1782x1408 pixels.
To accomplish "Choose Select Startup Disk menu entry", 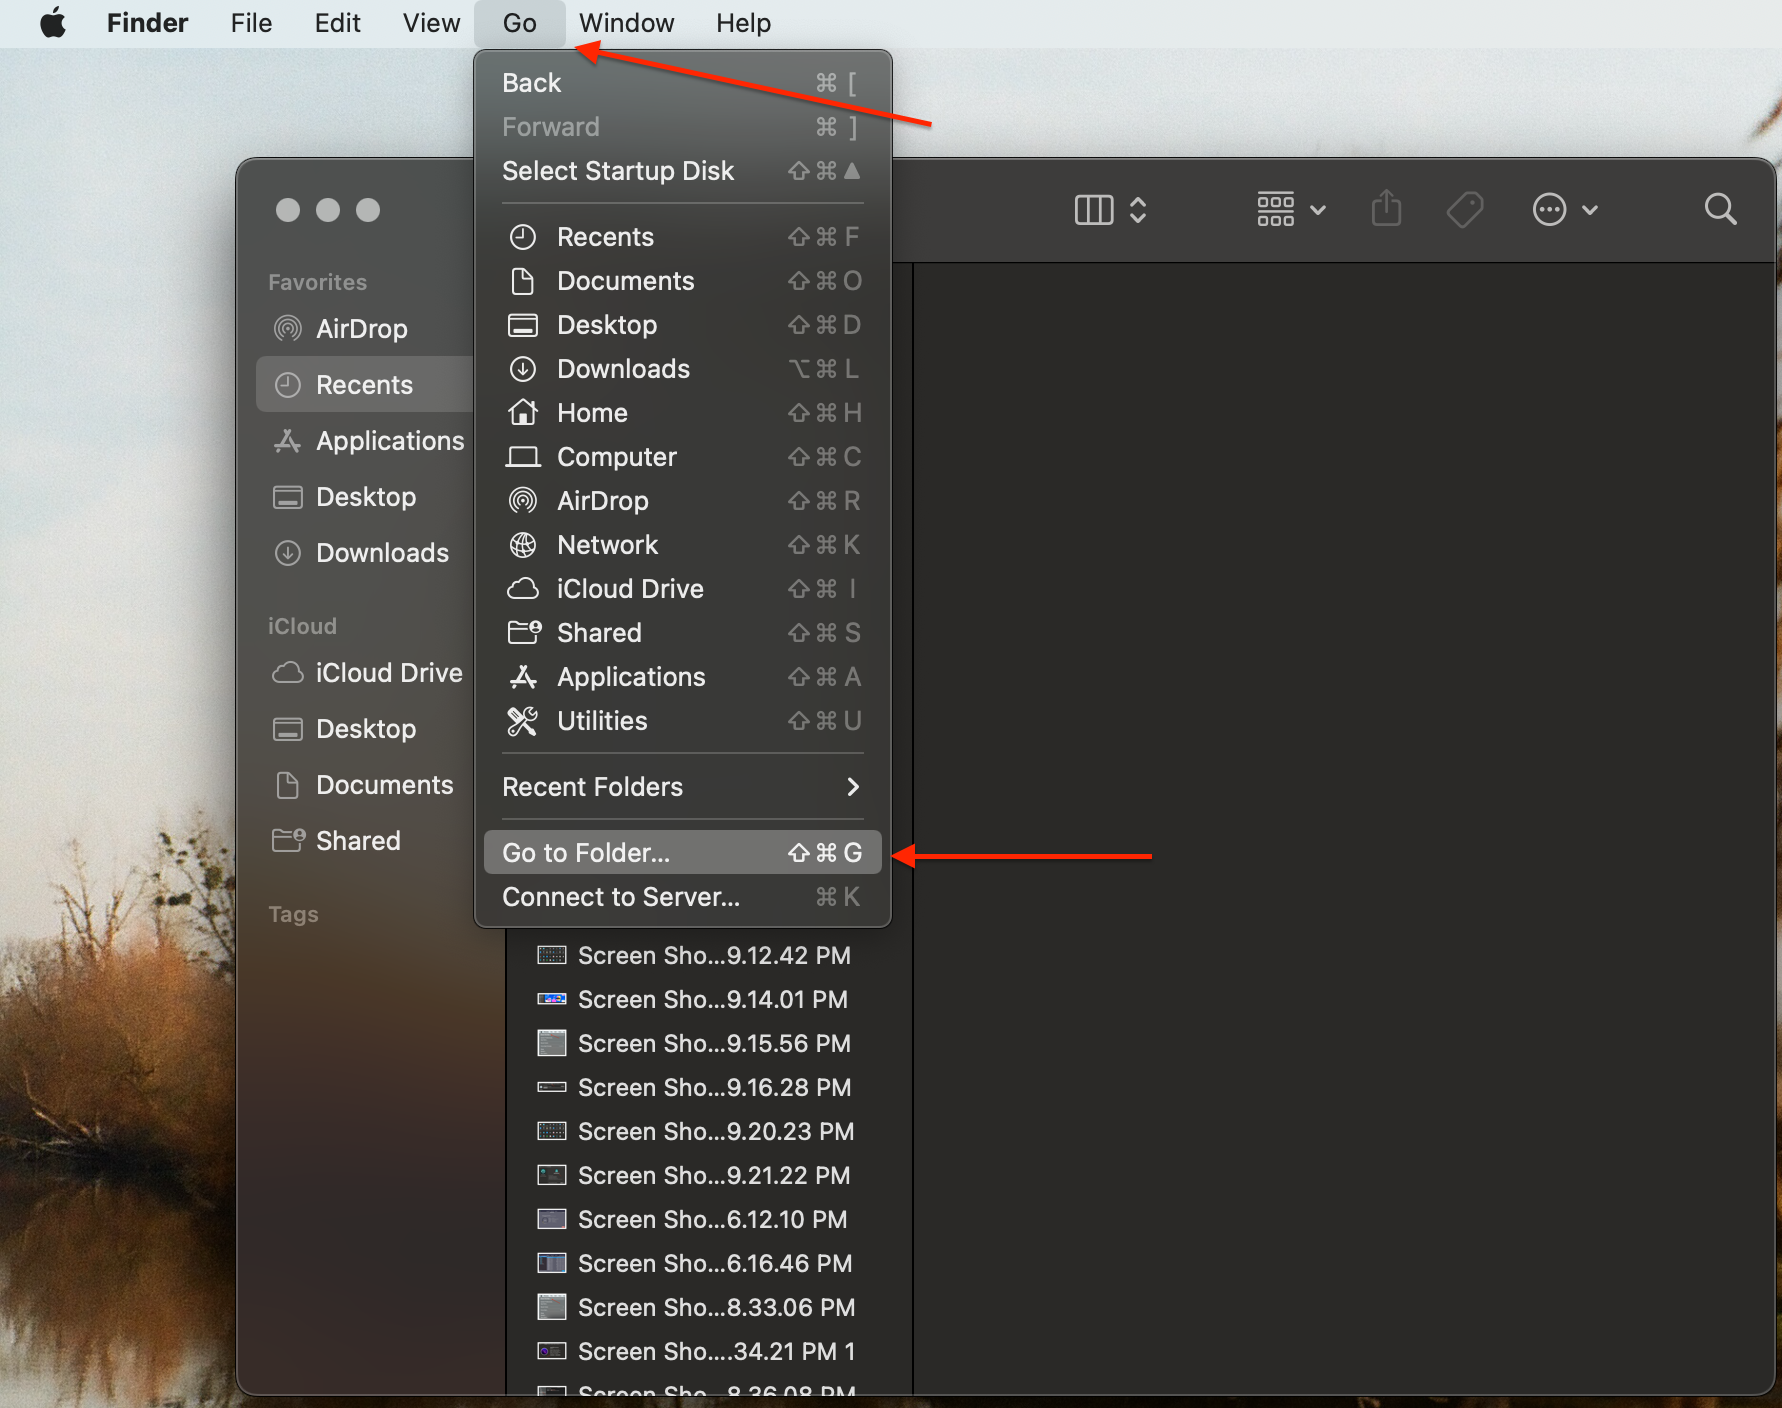I will pos(683,171).
